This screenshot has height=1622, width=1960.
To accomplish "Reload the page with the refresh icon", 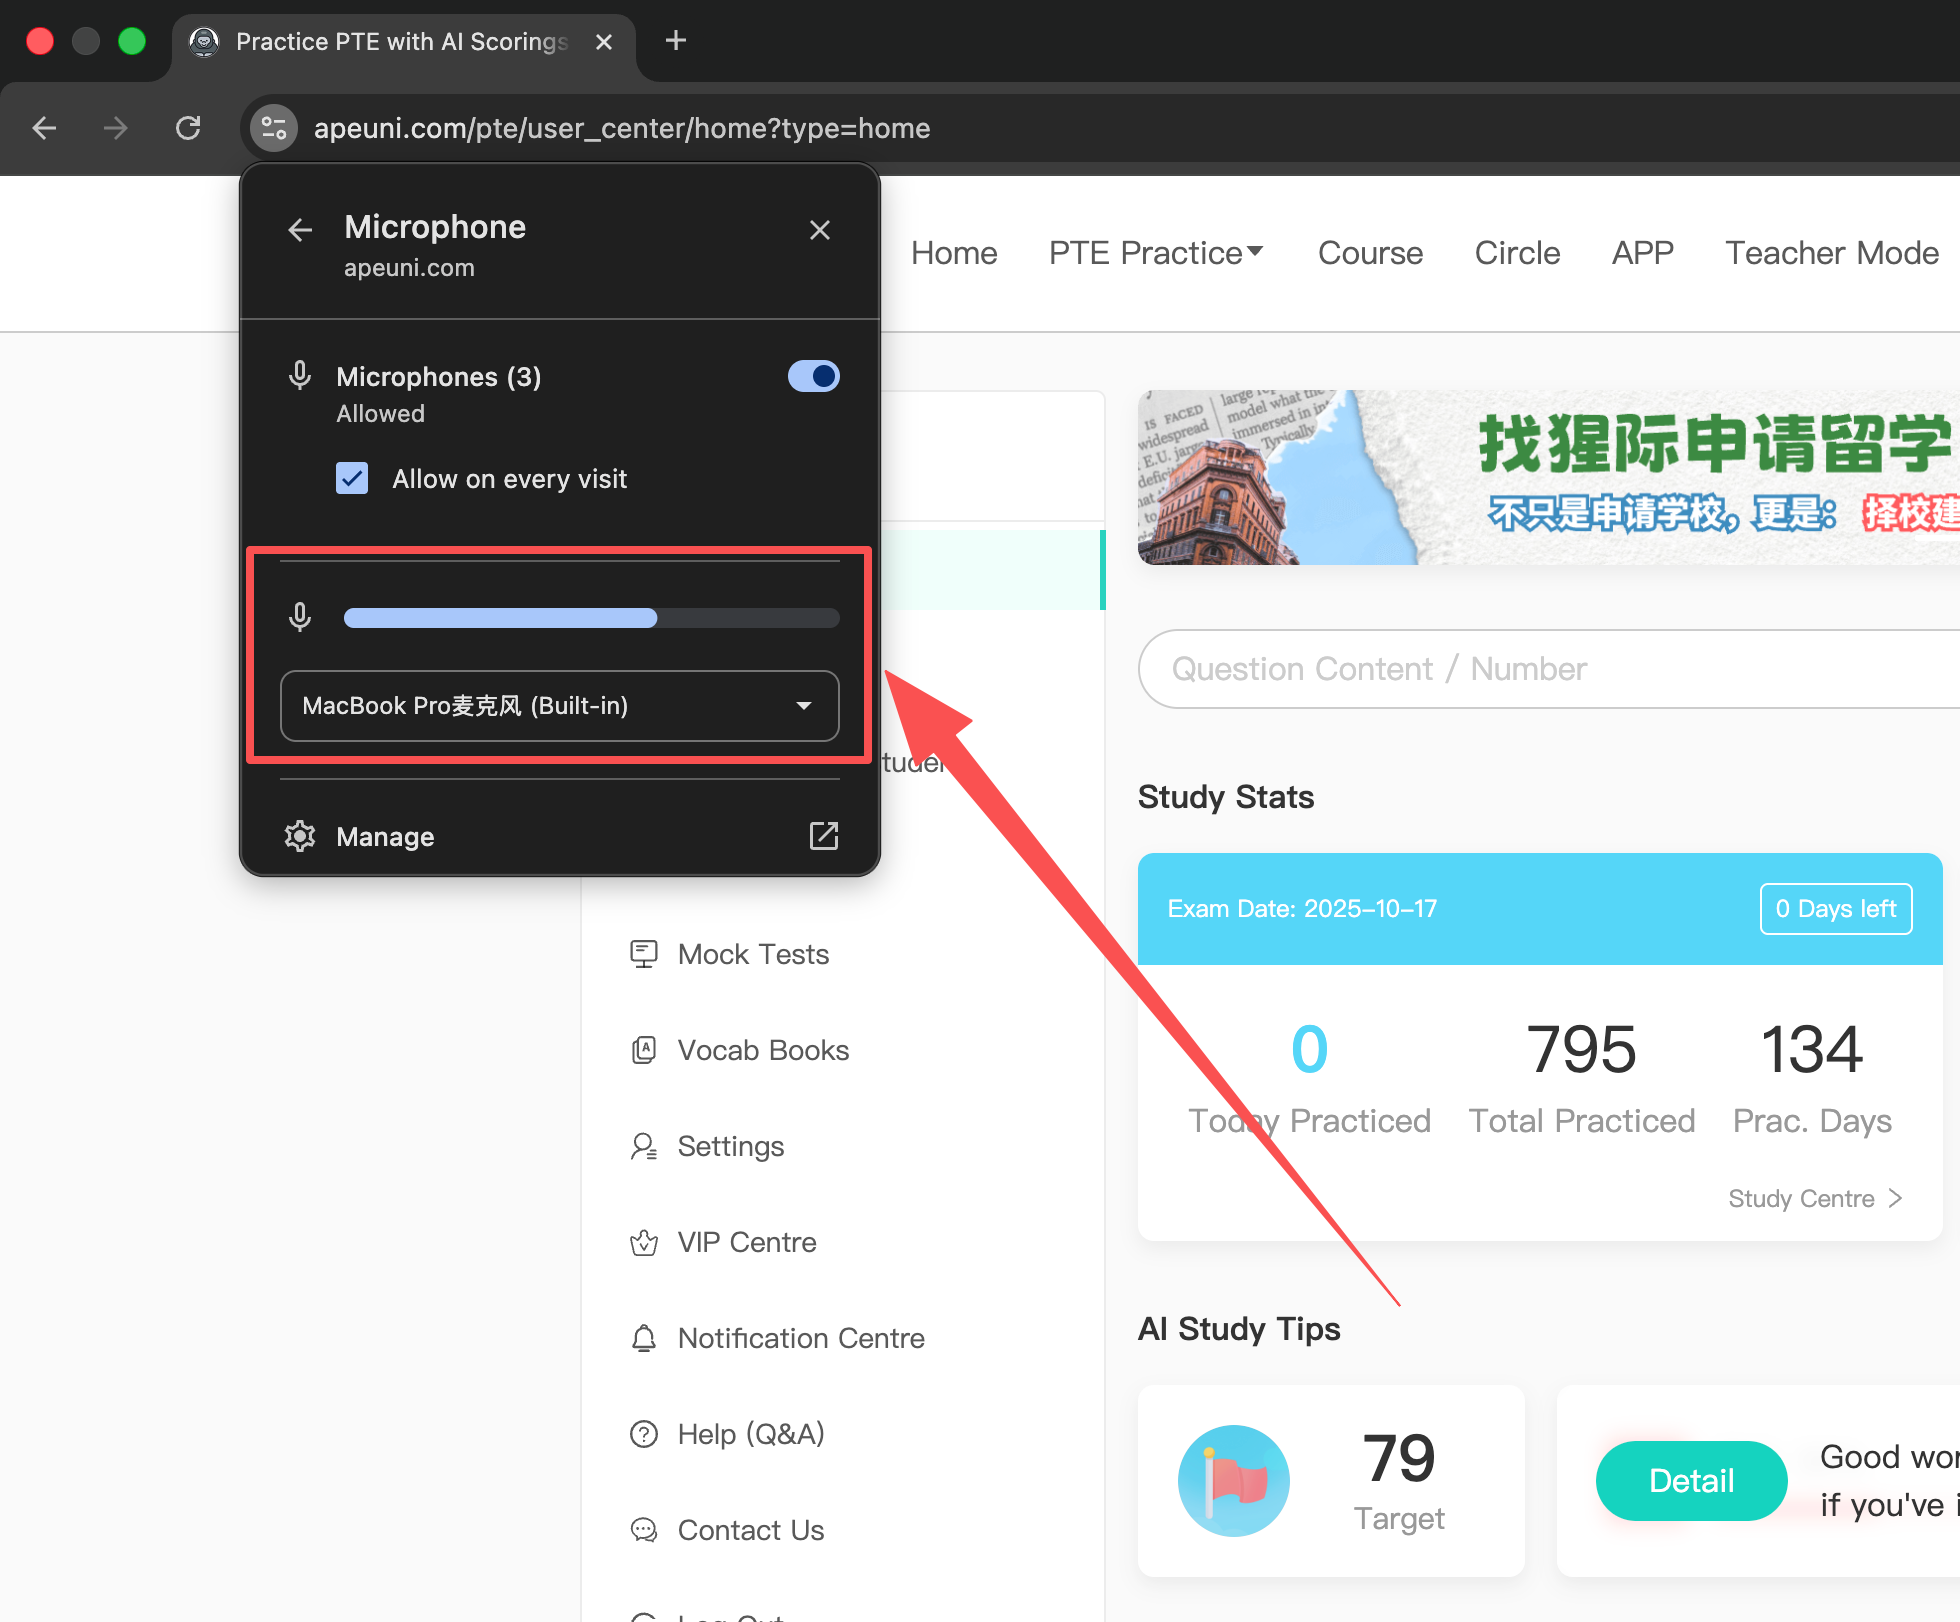I will click(188, 128).
